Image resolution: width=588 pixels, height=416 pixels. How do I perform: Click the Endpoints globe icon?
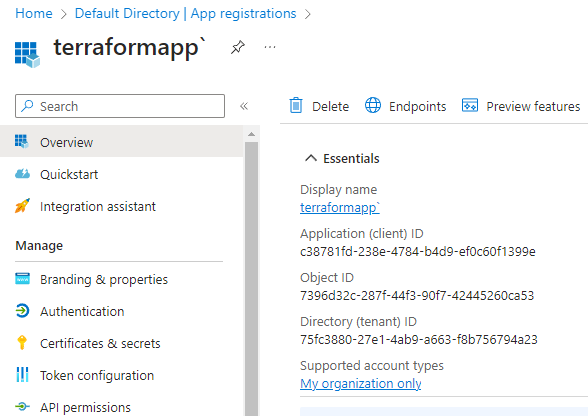click(373, 105)
